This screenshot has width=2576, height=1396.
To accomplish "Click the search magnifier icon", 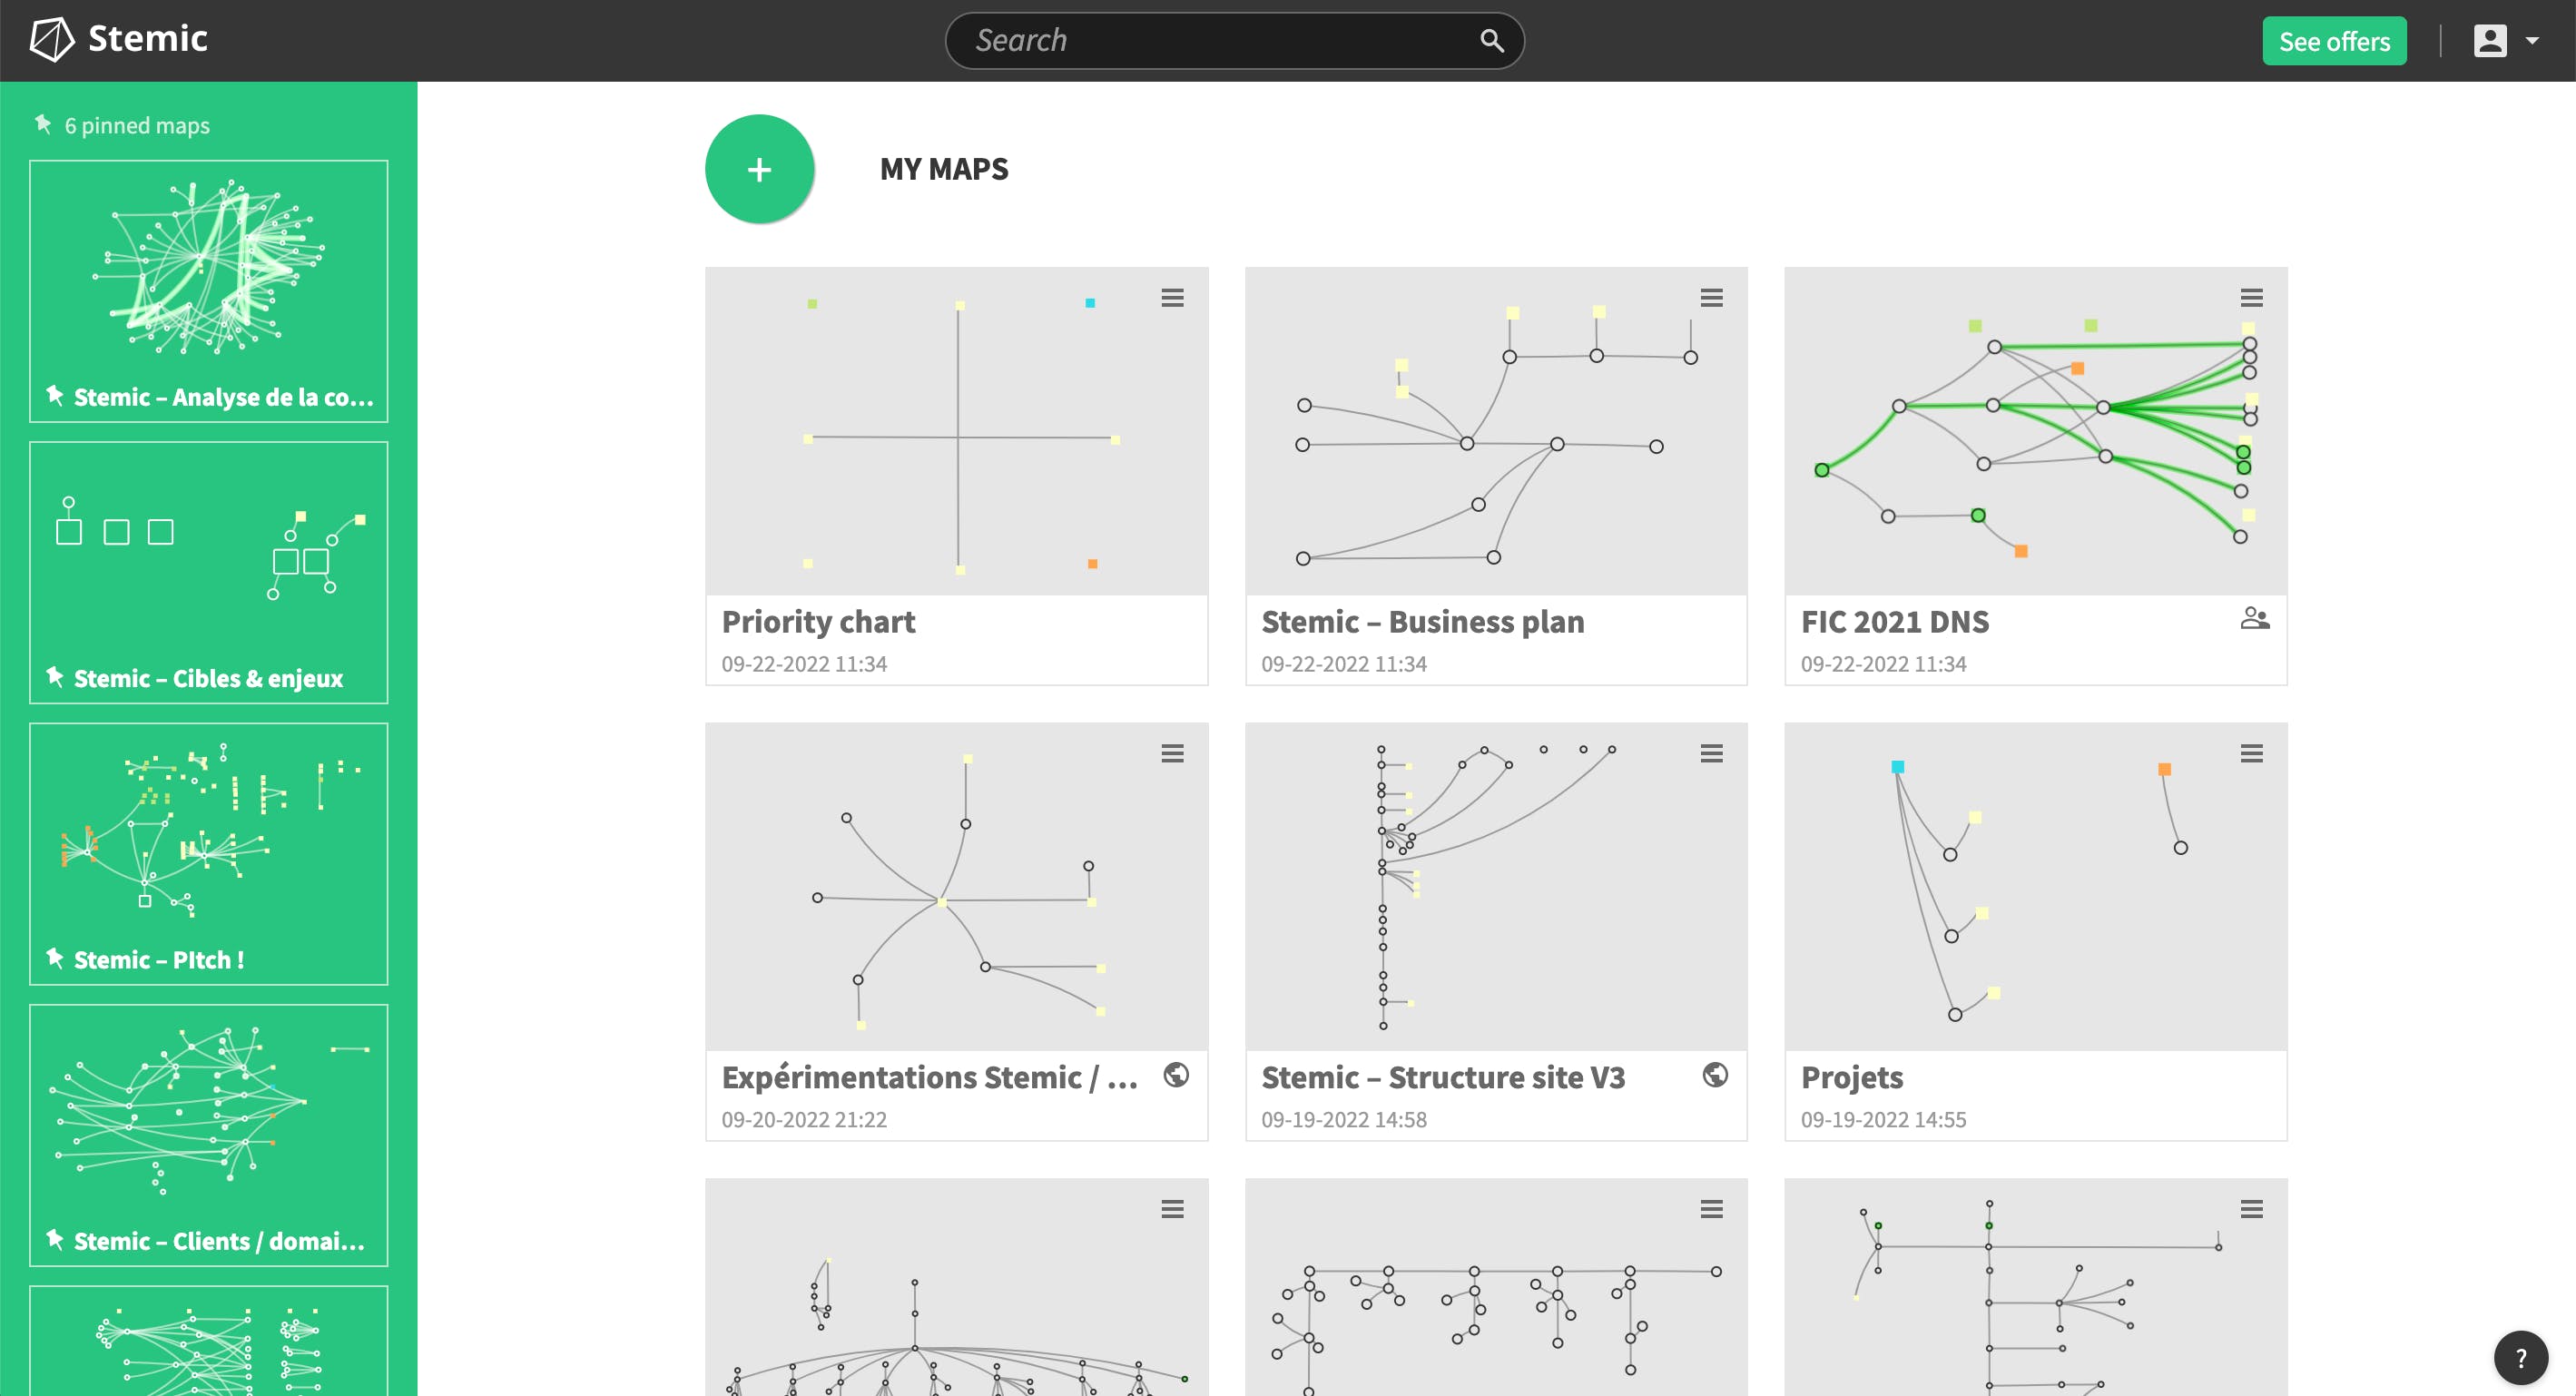I will [1491, 40].
